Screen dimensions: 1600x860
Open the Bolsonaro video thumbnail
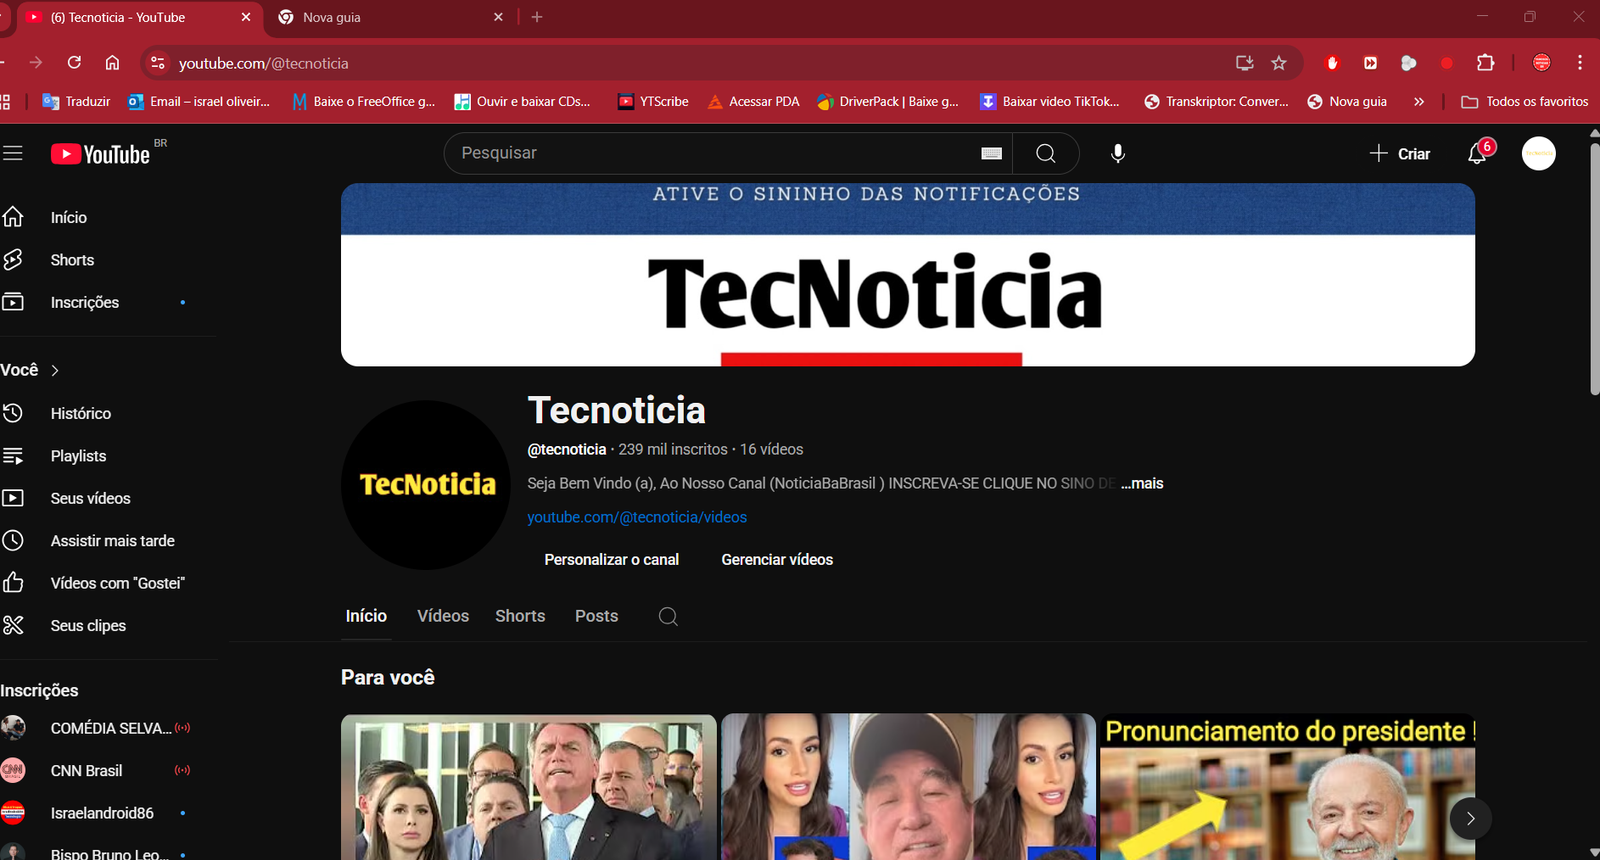[x=528, y=787]
